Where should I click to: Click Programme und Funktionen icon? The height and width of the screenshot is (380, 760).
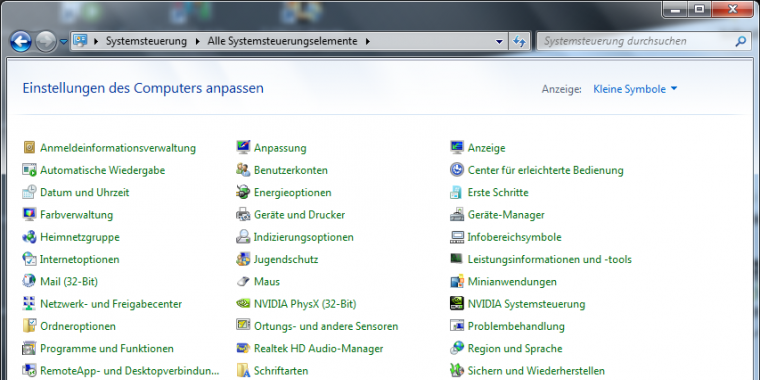[30, 348]
